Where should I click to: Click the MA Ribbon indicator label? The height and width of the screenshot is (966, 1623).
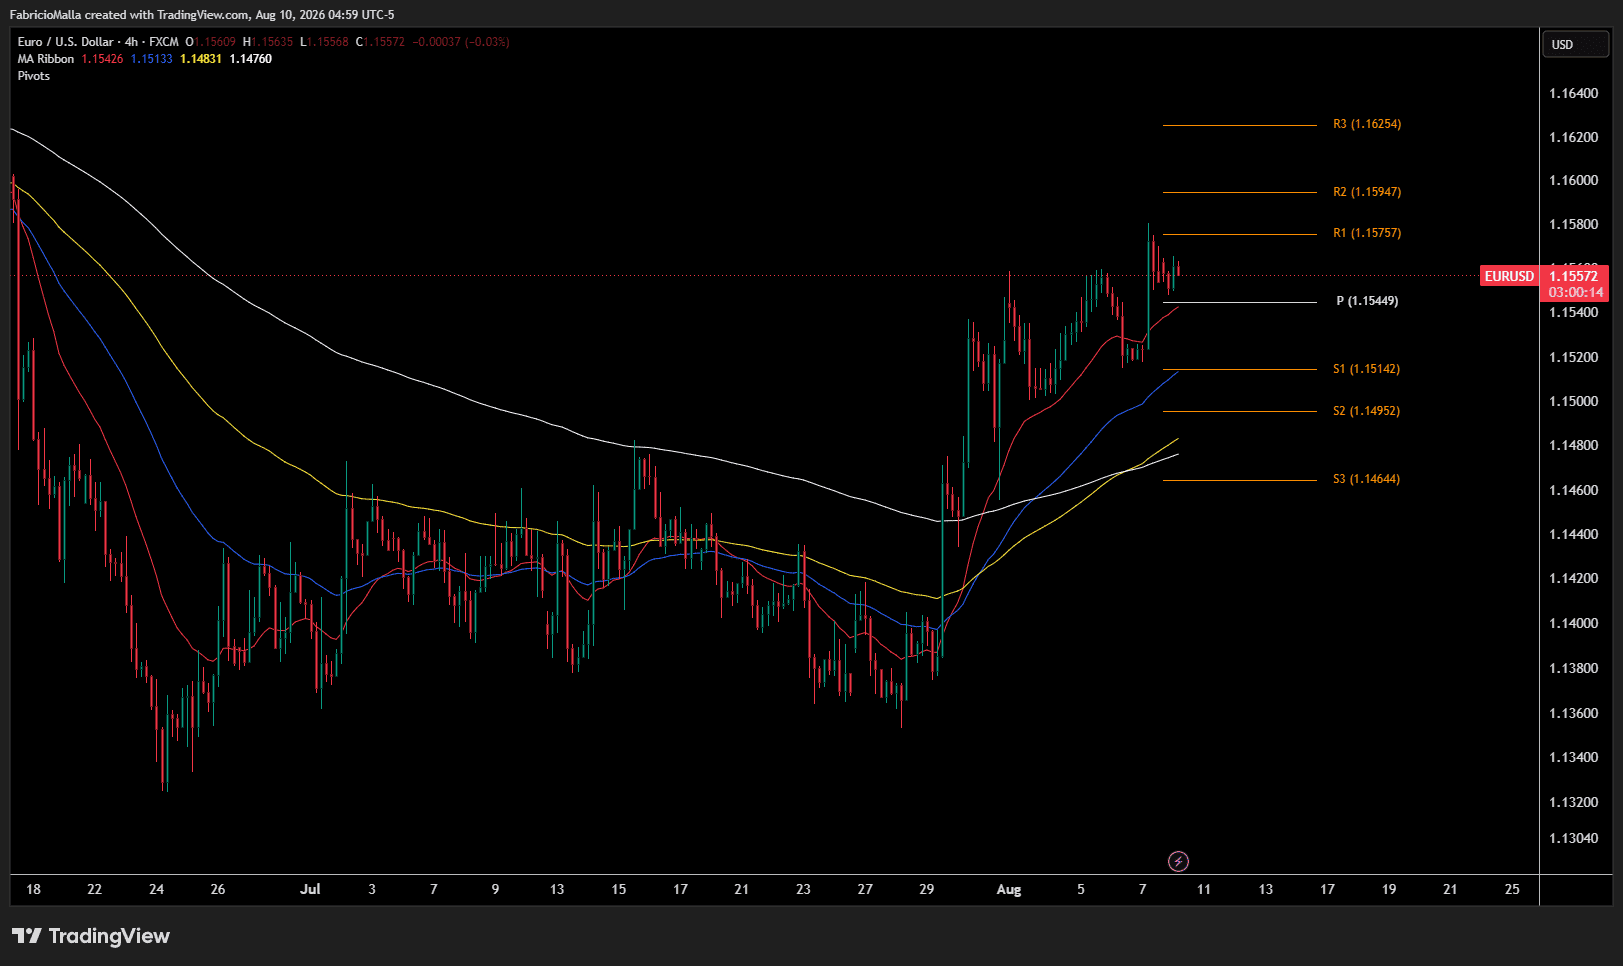click(x=46, y=59)
